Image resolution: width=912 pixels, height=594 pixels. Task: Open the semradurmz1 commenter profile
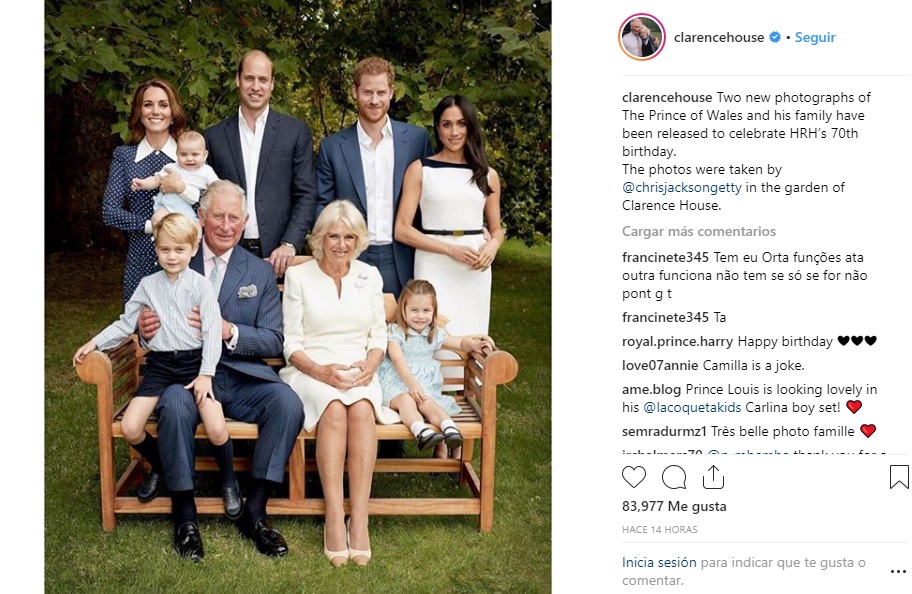(x=664, y=431)
